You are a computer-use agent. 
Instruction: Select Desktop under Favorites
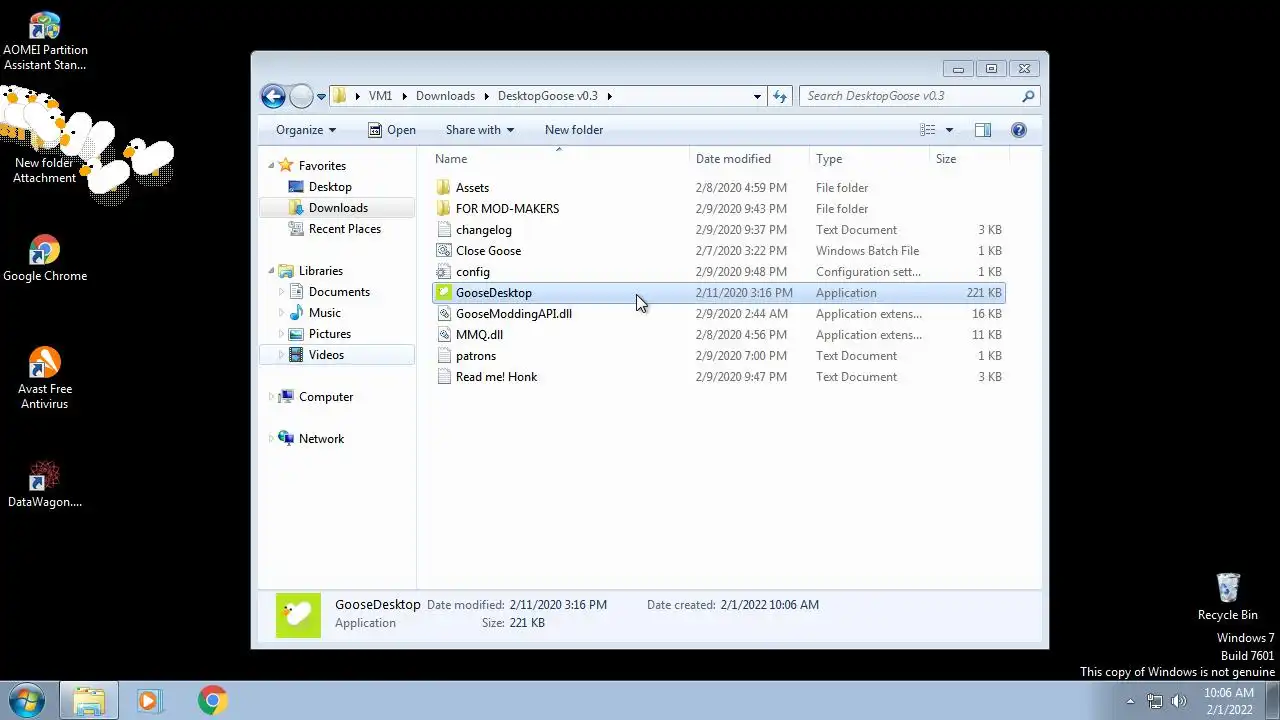[x=330, y=187]
